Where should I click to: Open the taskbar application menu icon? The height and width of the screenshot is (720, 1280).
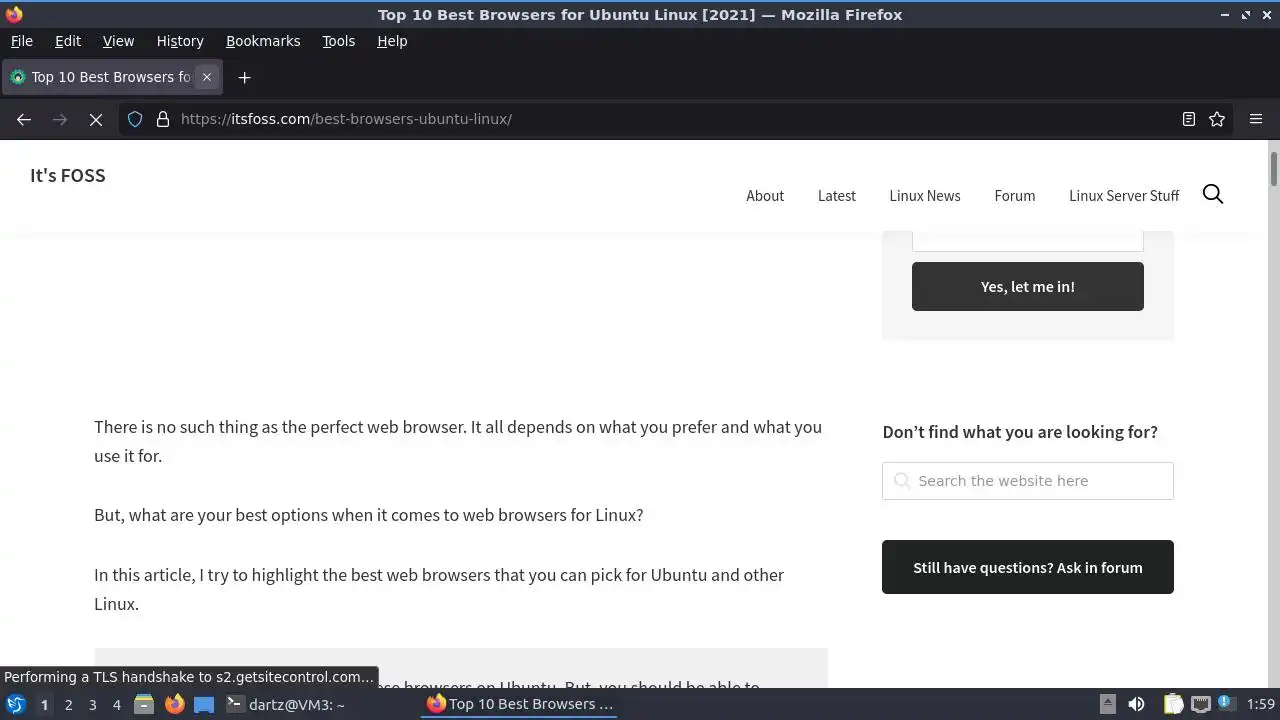click(16, 705)
